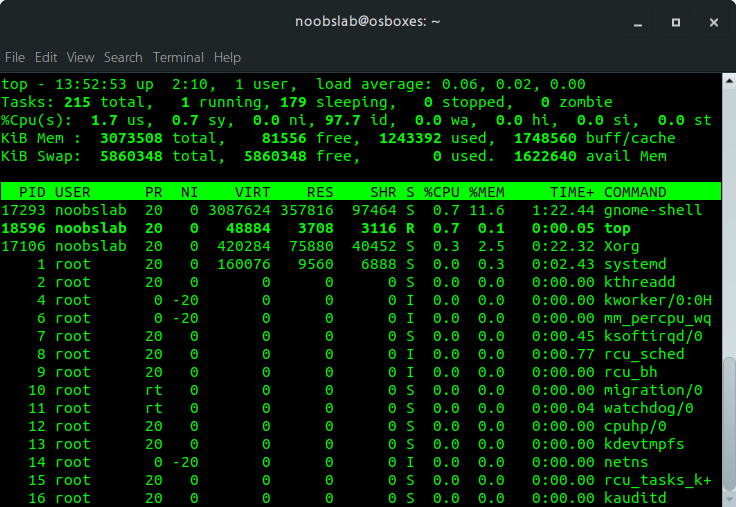Click the load average 0.06 value
Image resolution: width=736 pixels, height=507 pixels.
(460, 84)
